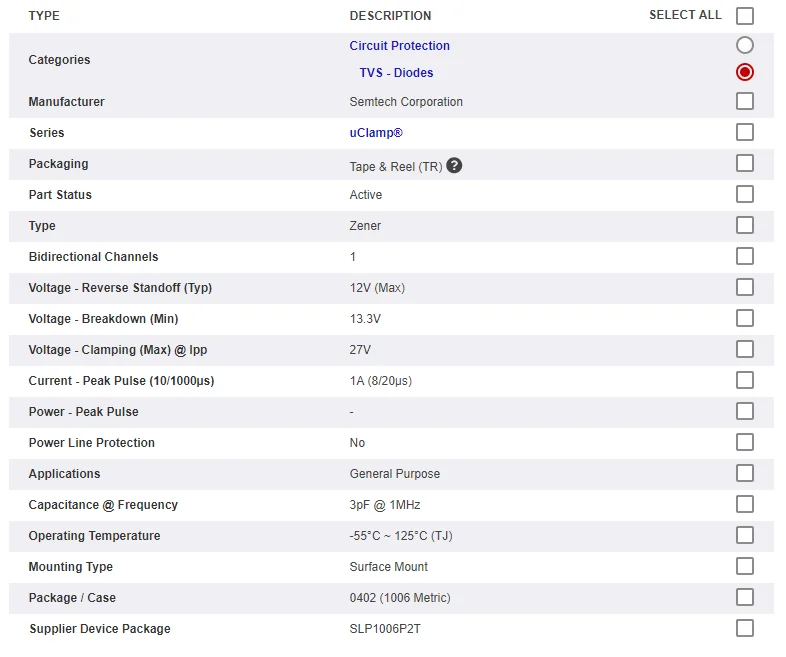Check Operating Temperature checkbox
Image resolution: width=786 pixels, height=657 pixels.
(x=744, y=535)
